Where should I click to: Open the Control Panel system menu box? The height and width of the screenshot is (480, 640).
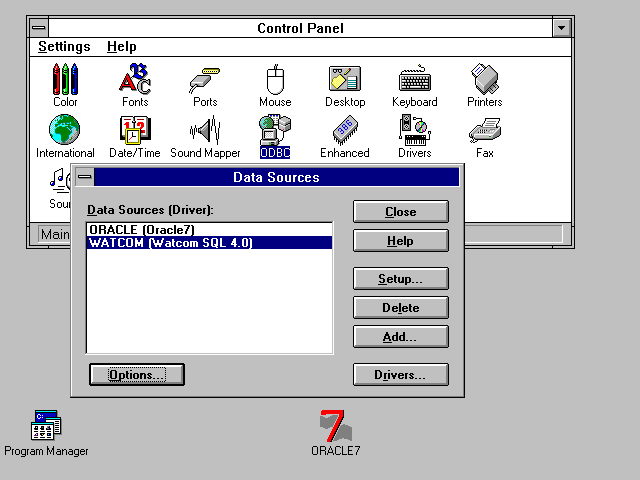37,28
